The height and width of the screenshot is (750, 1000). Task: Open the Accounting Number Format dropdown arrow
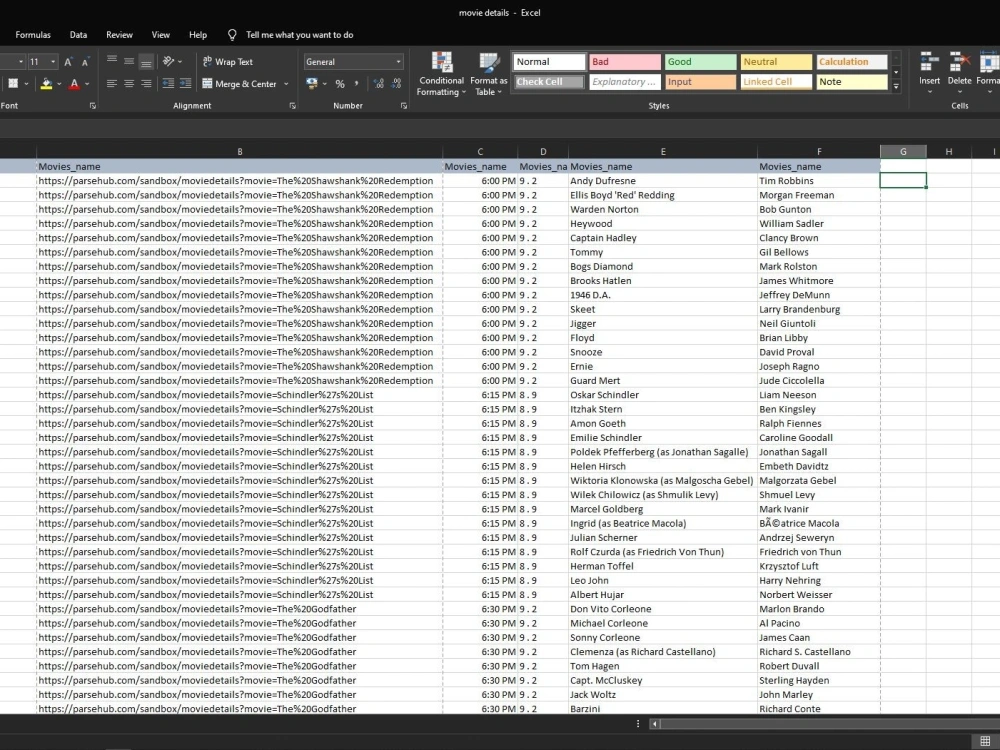325,84
